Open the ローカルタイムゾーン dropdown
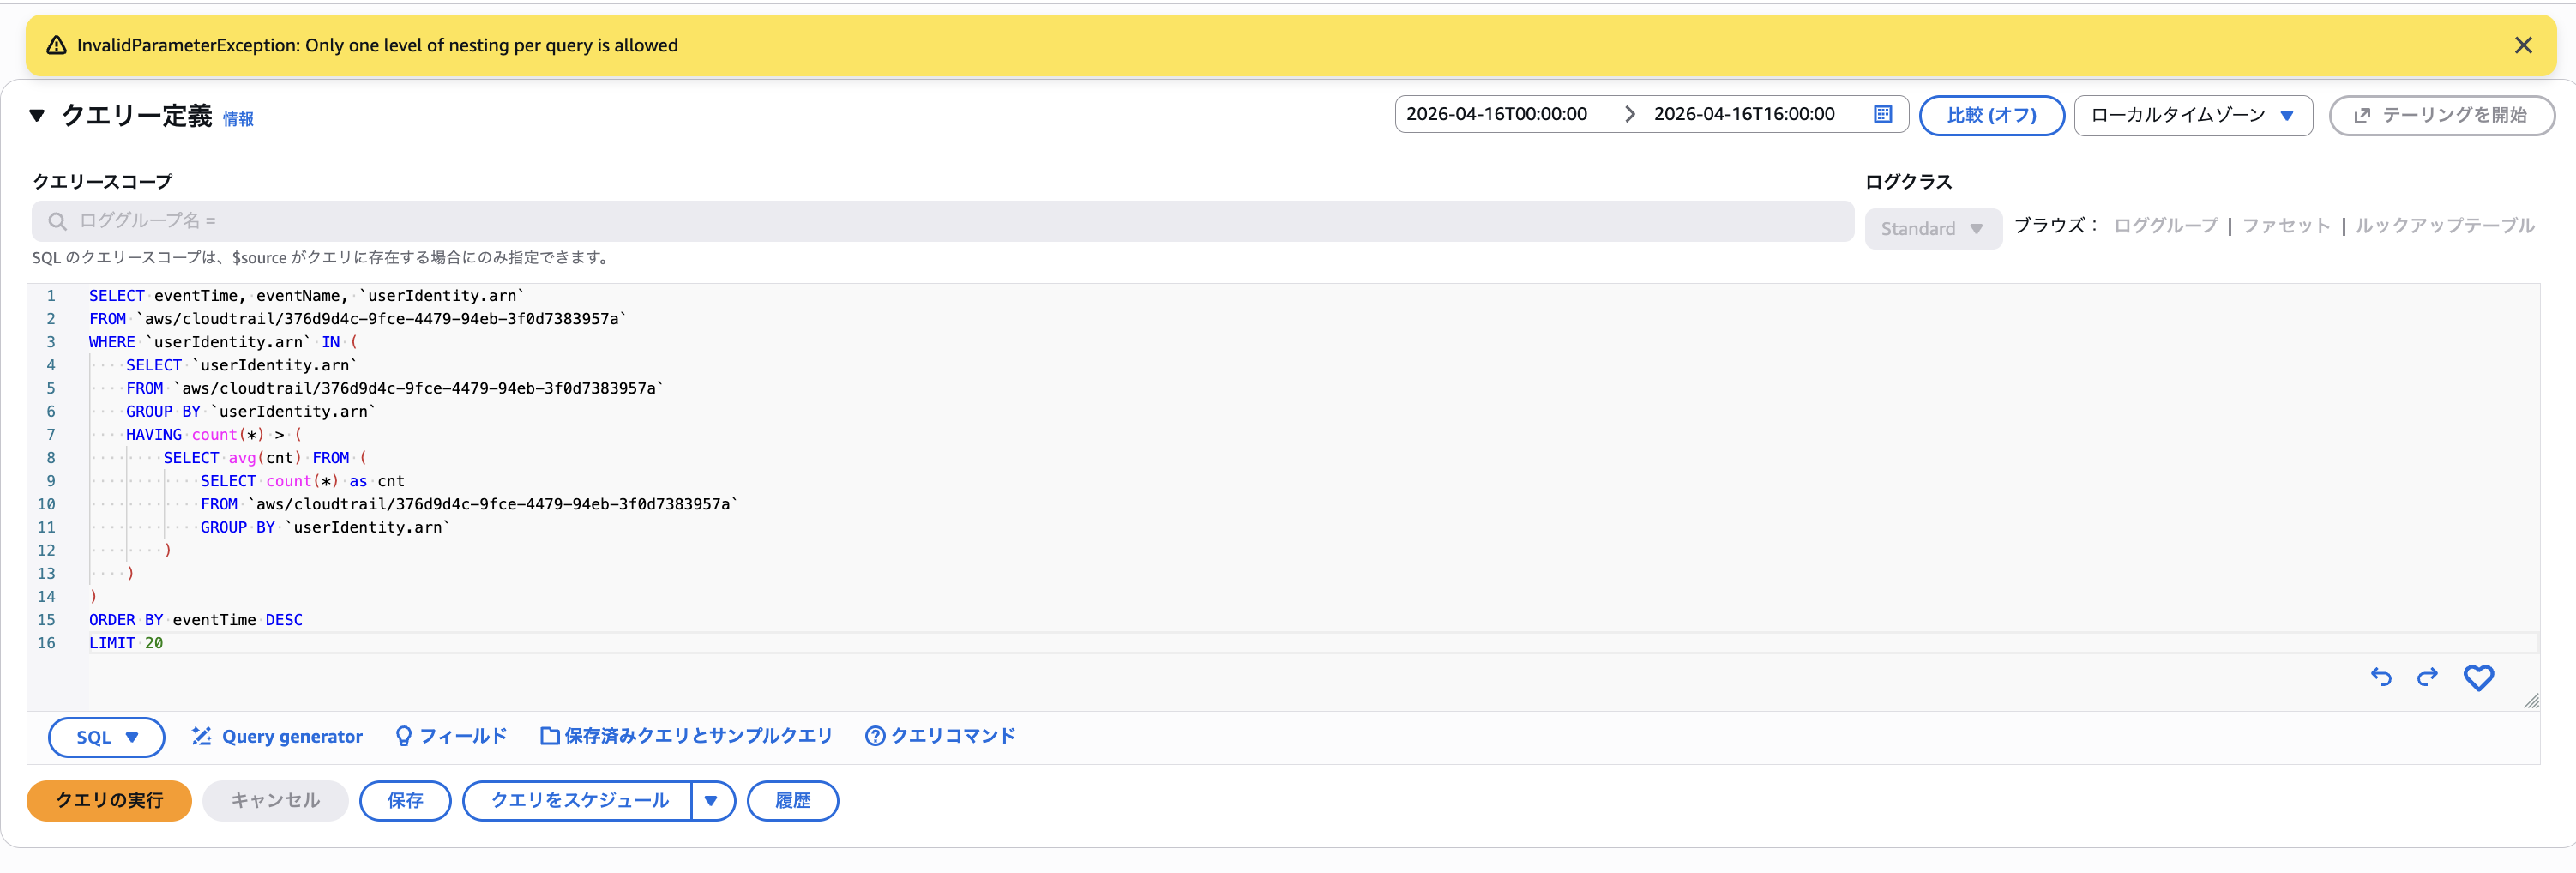This screenshot has height=873, width=2576. pos(2193,115)
